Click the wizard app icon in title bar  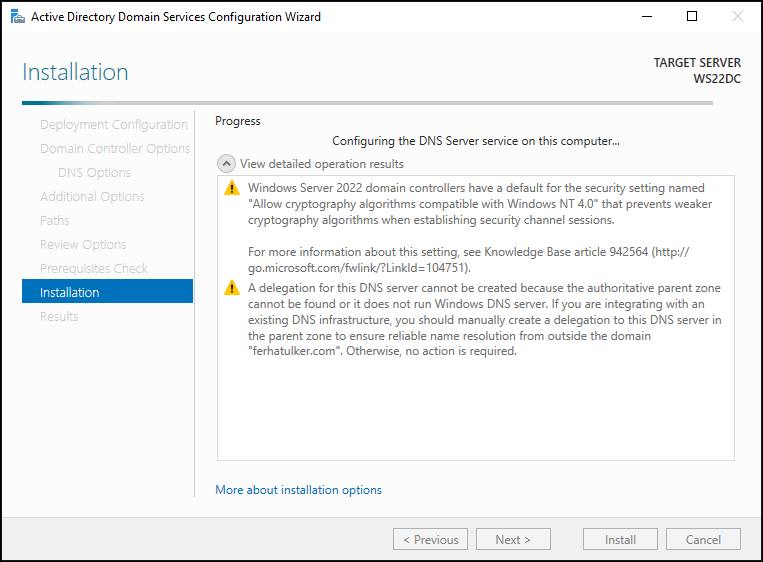pyautogui.click(x=18, y=17)
